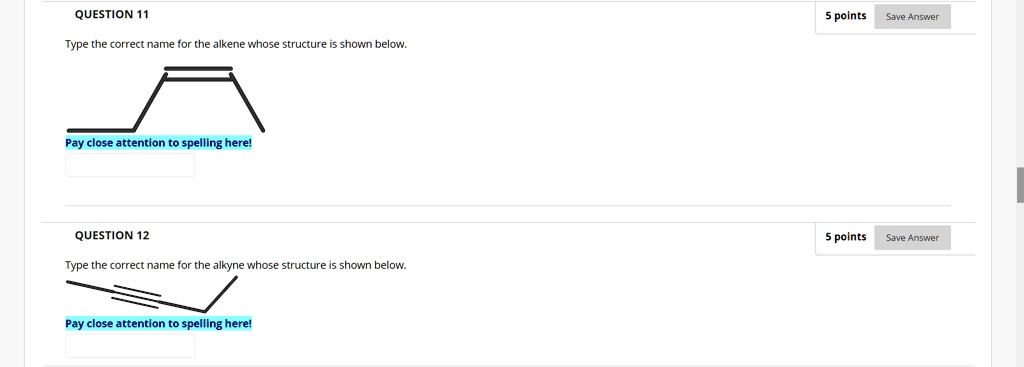Save the answer for Question 12
Screen dimensions: 1024x367
point(912,238)
